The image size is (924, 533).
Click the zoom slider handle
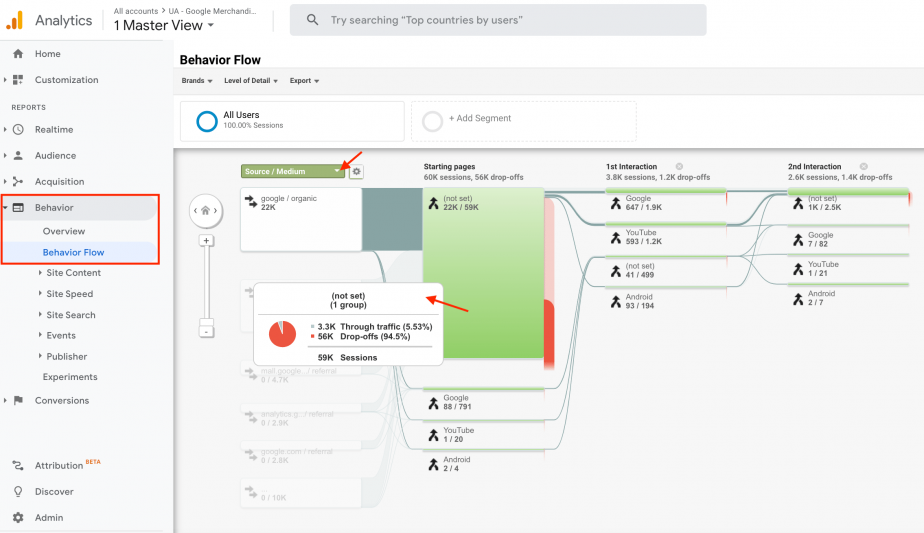206,323
